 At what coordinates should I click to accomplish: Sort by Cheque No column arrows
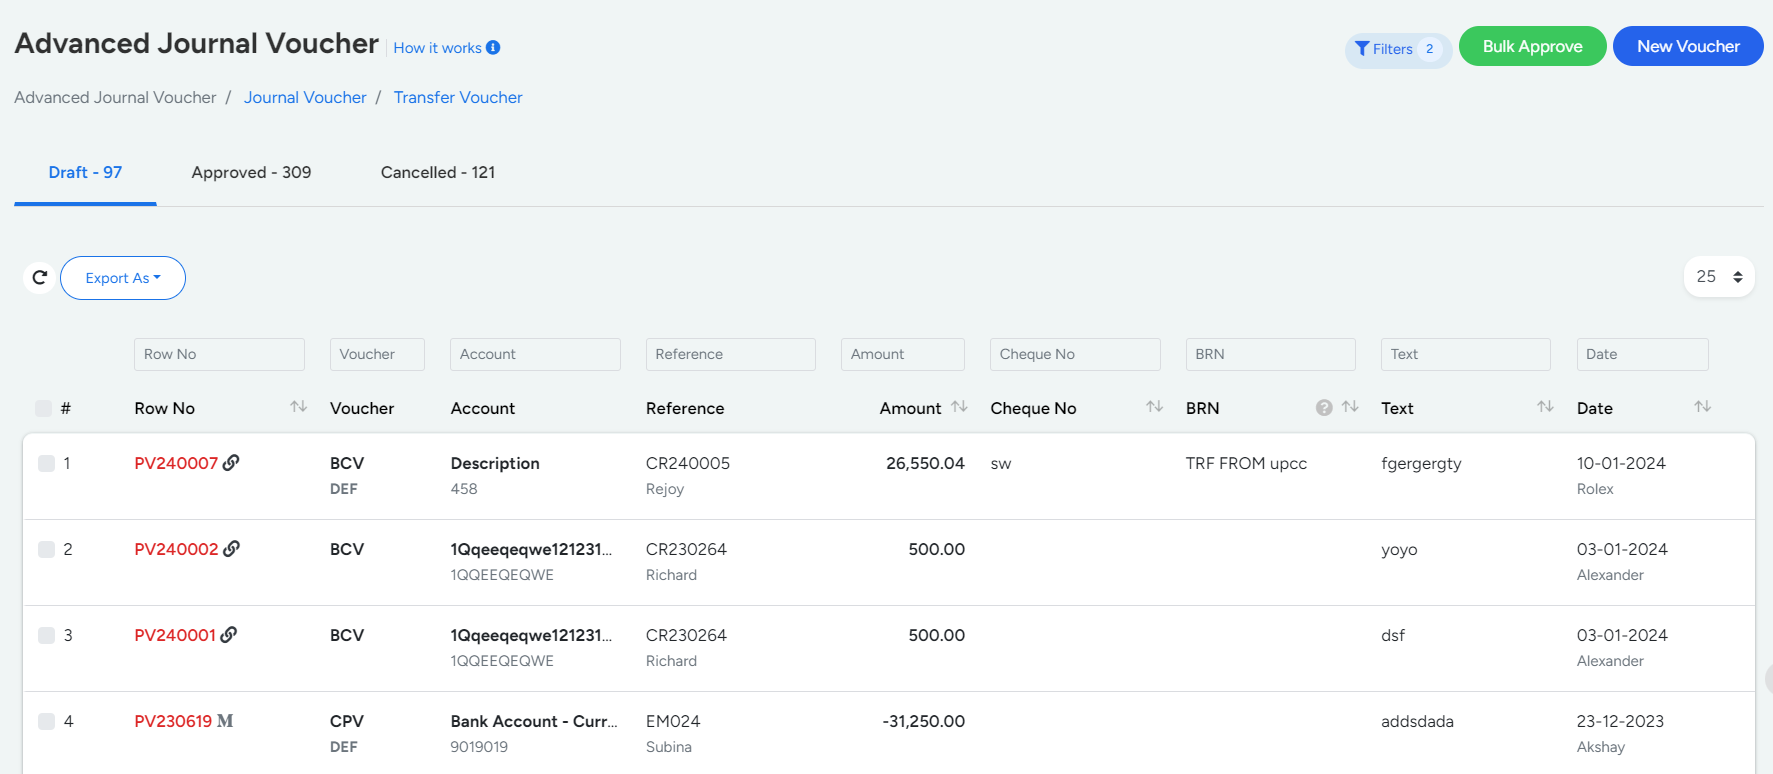click(x=1154, y=406)
